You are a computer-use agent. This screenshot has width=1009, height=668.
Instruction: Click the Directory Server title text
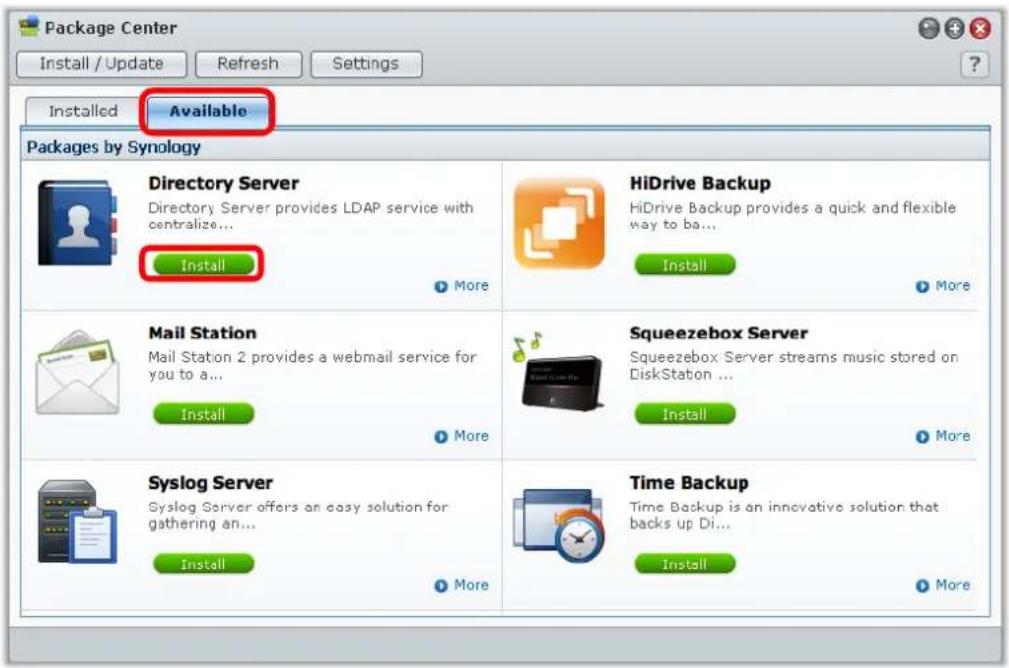coord(223,183)
